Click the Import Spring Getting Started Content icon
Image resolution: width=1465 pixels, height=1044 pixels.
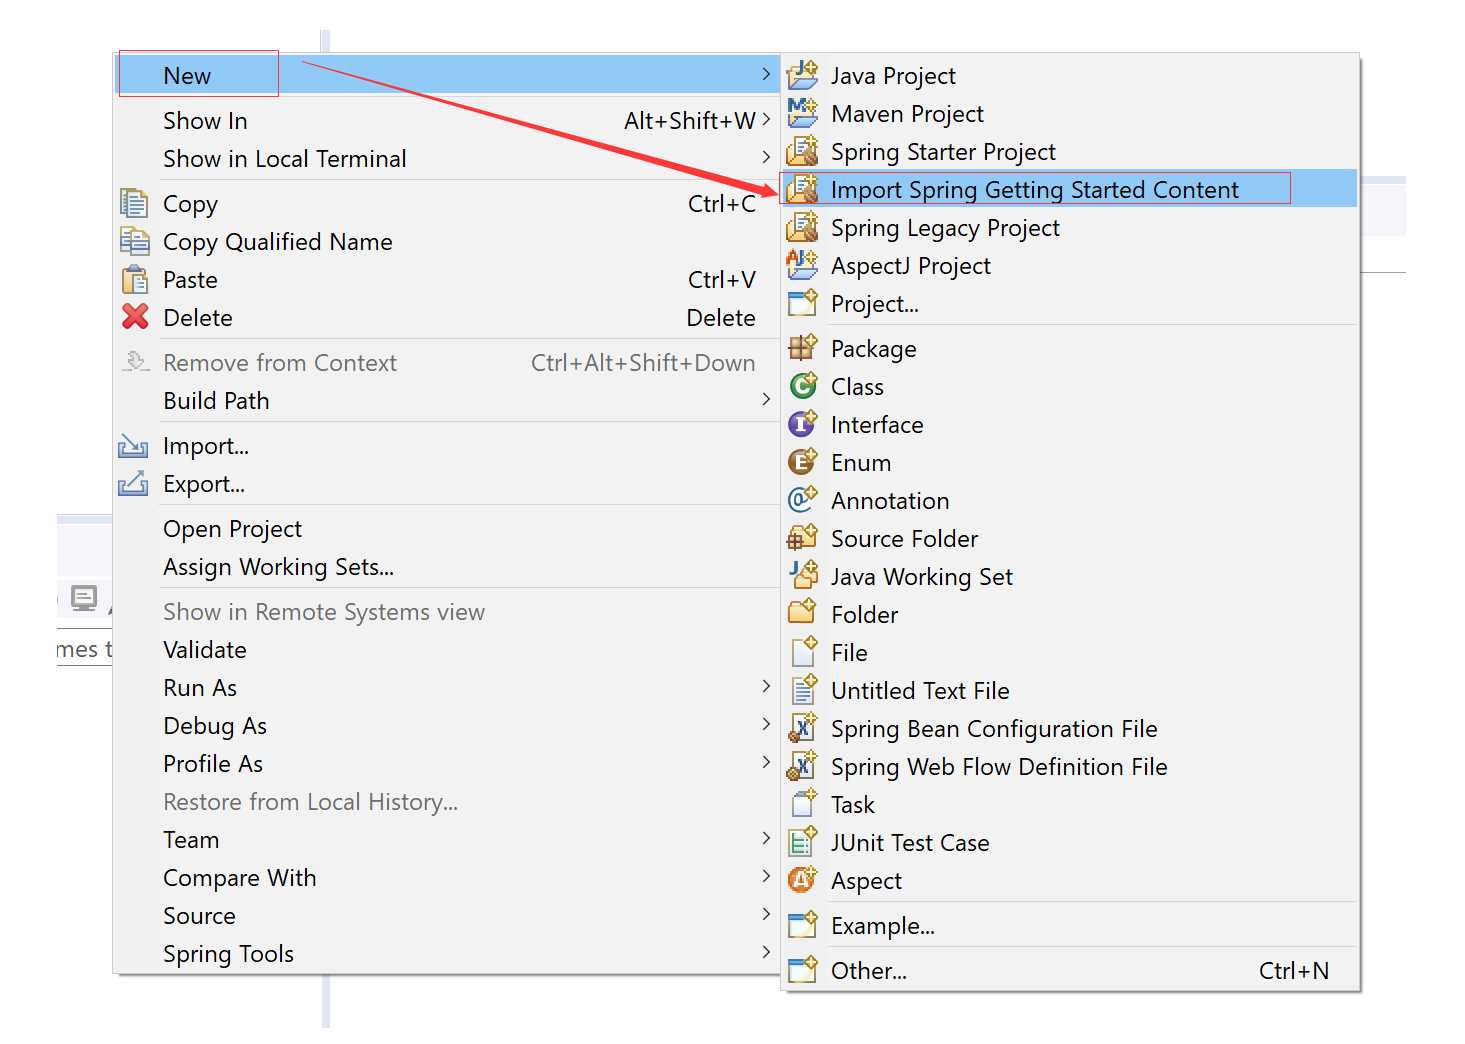(x=802, y=189)
